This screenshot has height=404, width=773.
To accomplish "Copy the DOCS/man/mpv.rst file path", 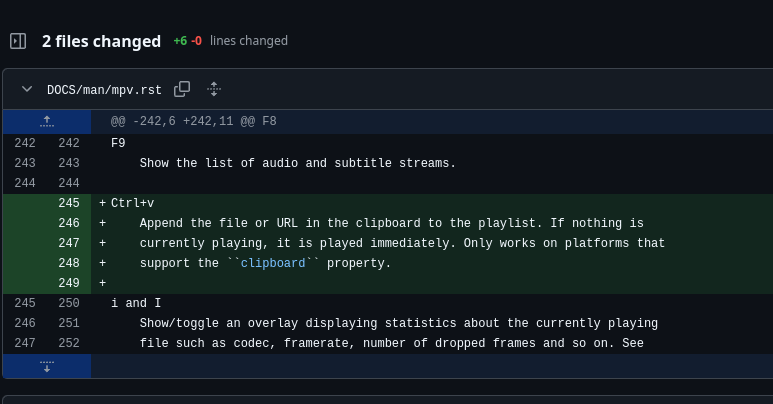I will (182, 89).
